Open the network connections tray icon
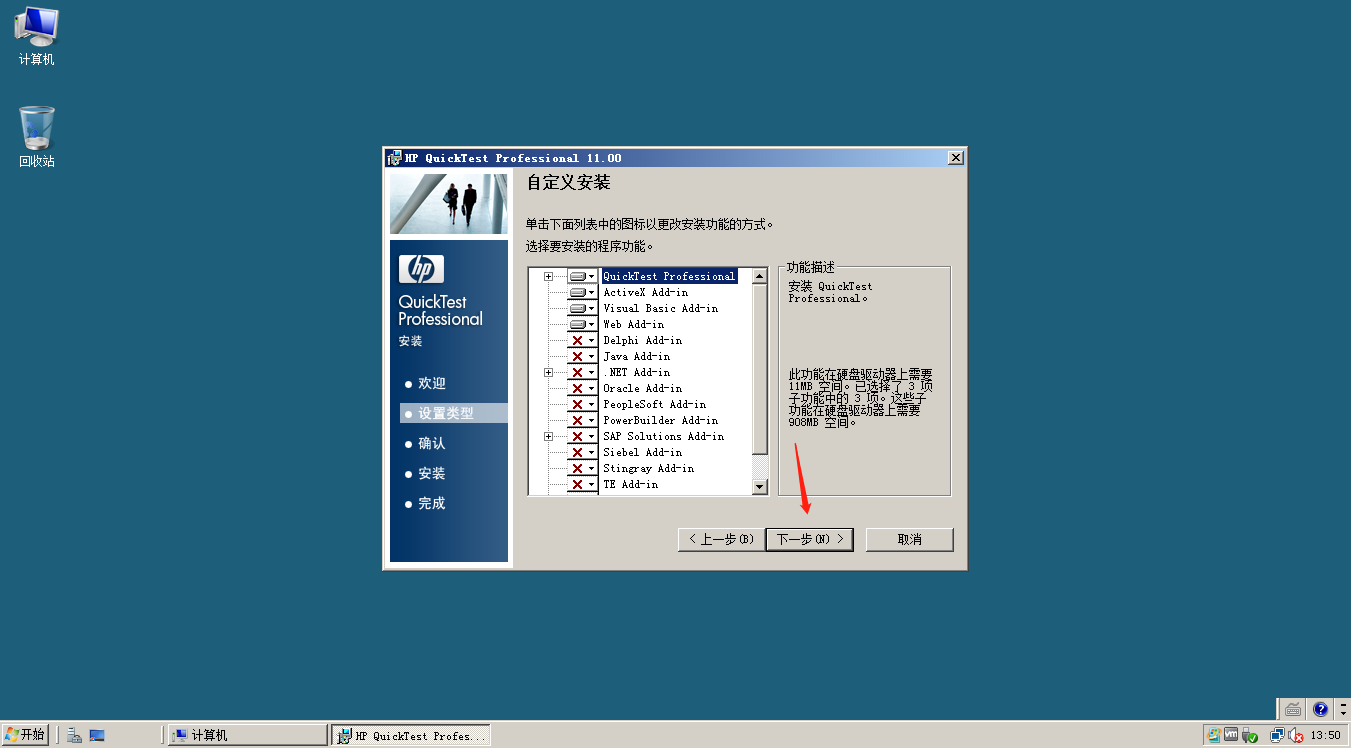 coord(1276,735)
